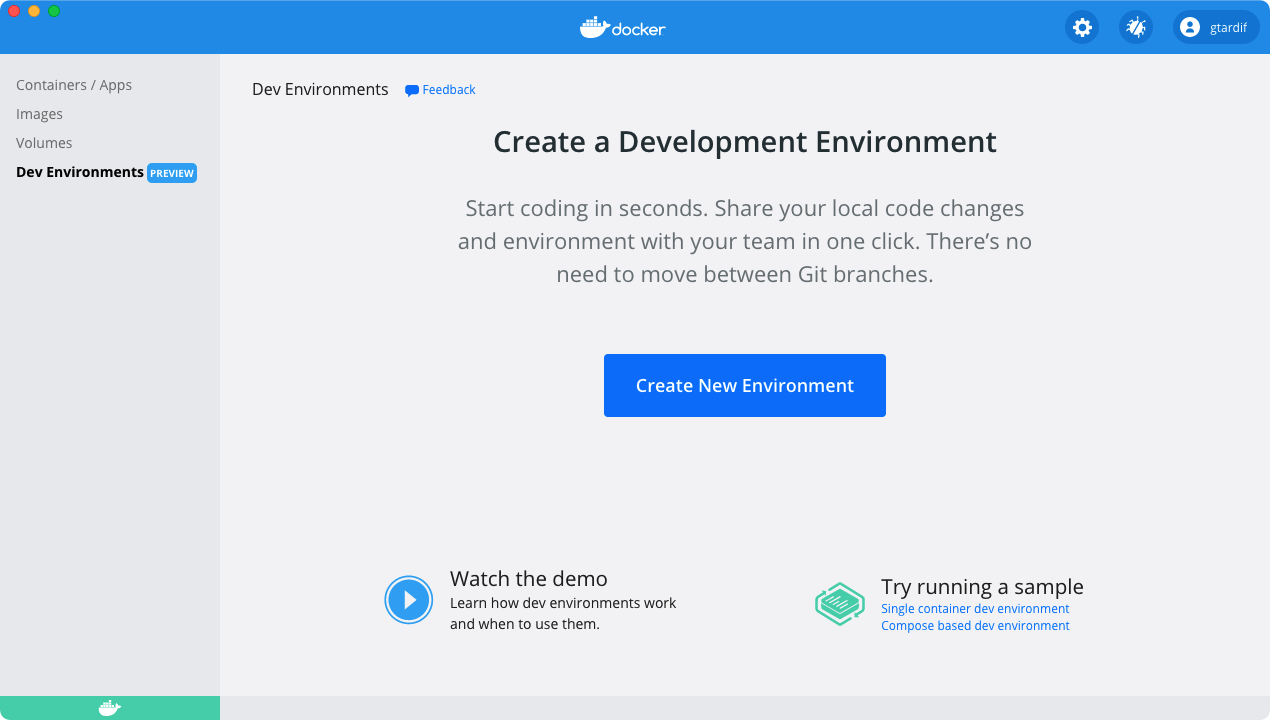Open the Feedback link
Image resolution: width=1270 pixels, height=720 pixels.
447,90
